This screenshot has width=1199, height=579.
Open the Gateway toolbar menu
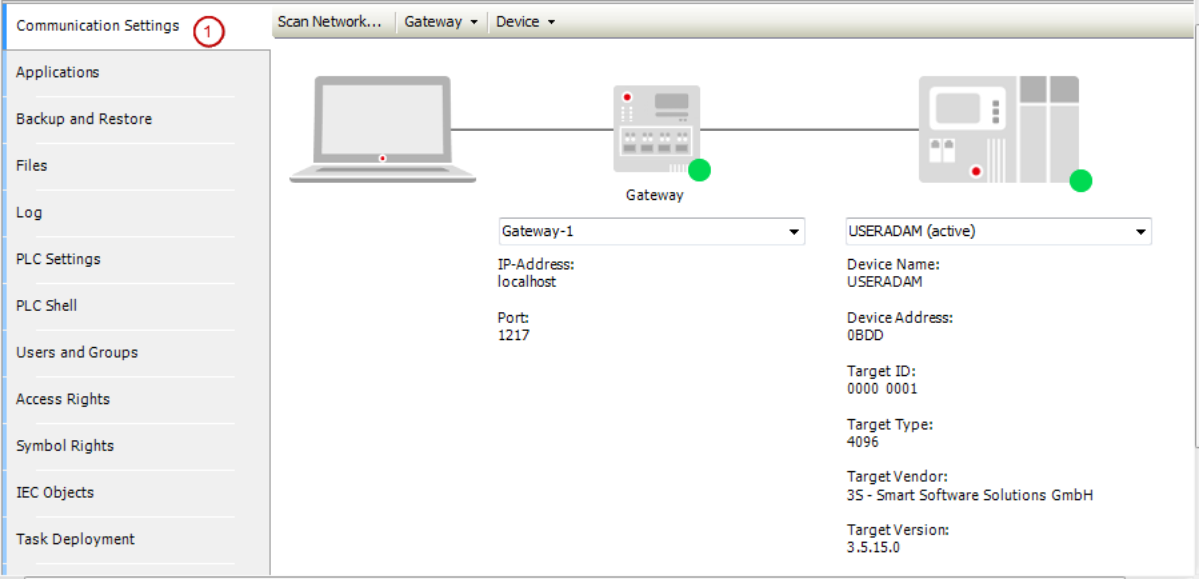[x=440, y=21]
